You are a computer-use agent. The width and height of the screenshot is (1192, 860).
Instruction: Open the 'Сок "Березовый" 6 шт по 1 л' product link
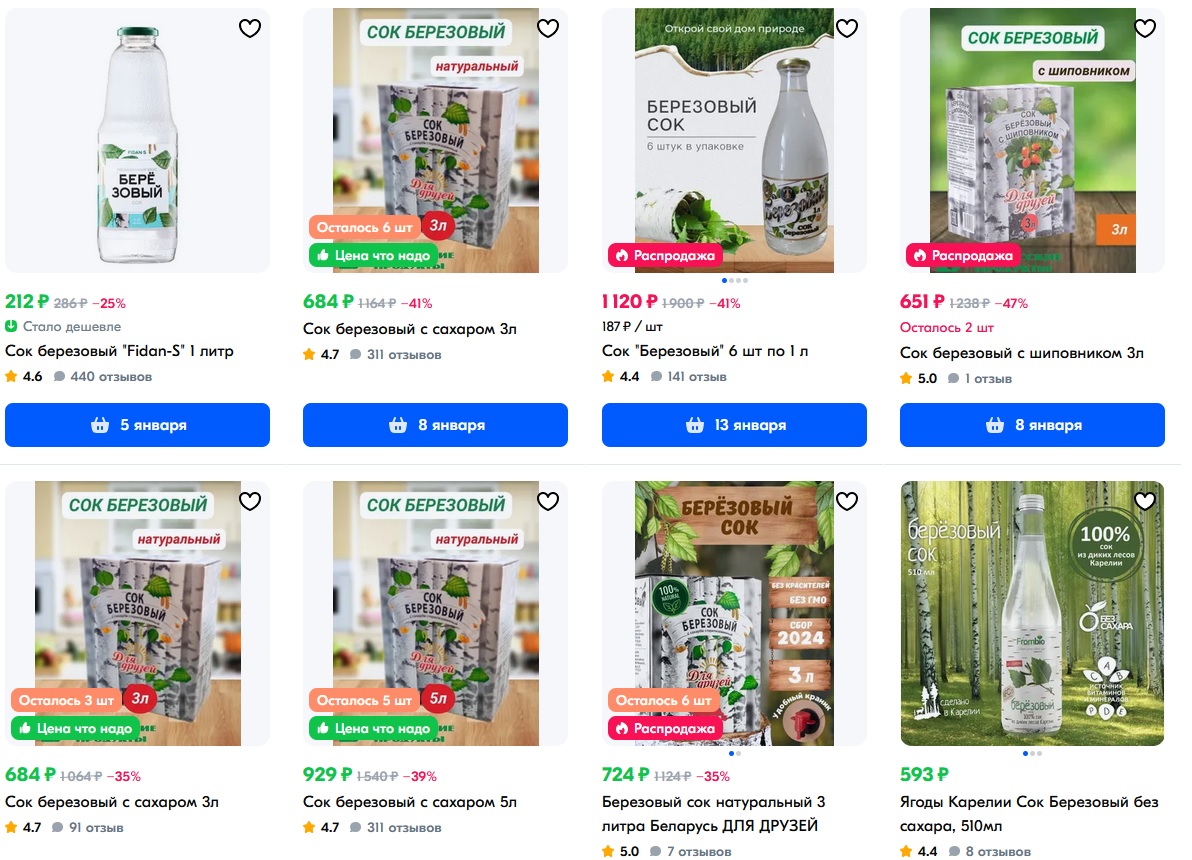click(705, 351)
